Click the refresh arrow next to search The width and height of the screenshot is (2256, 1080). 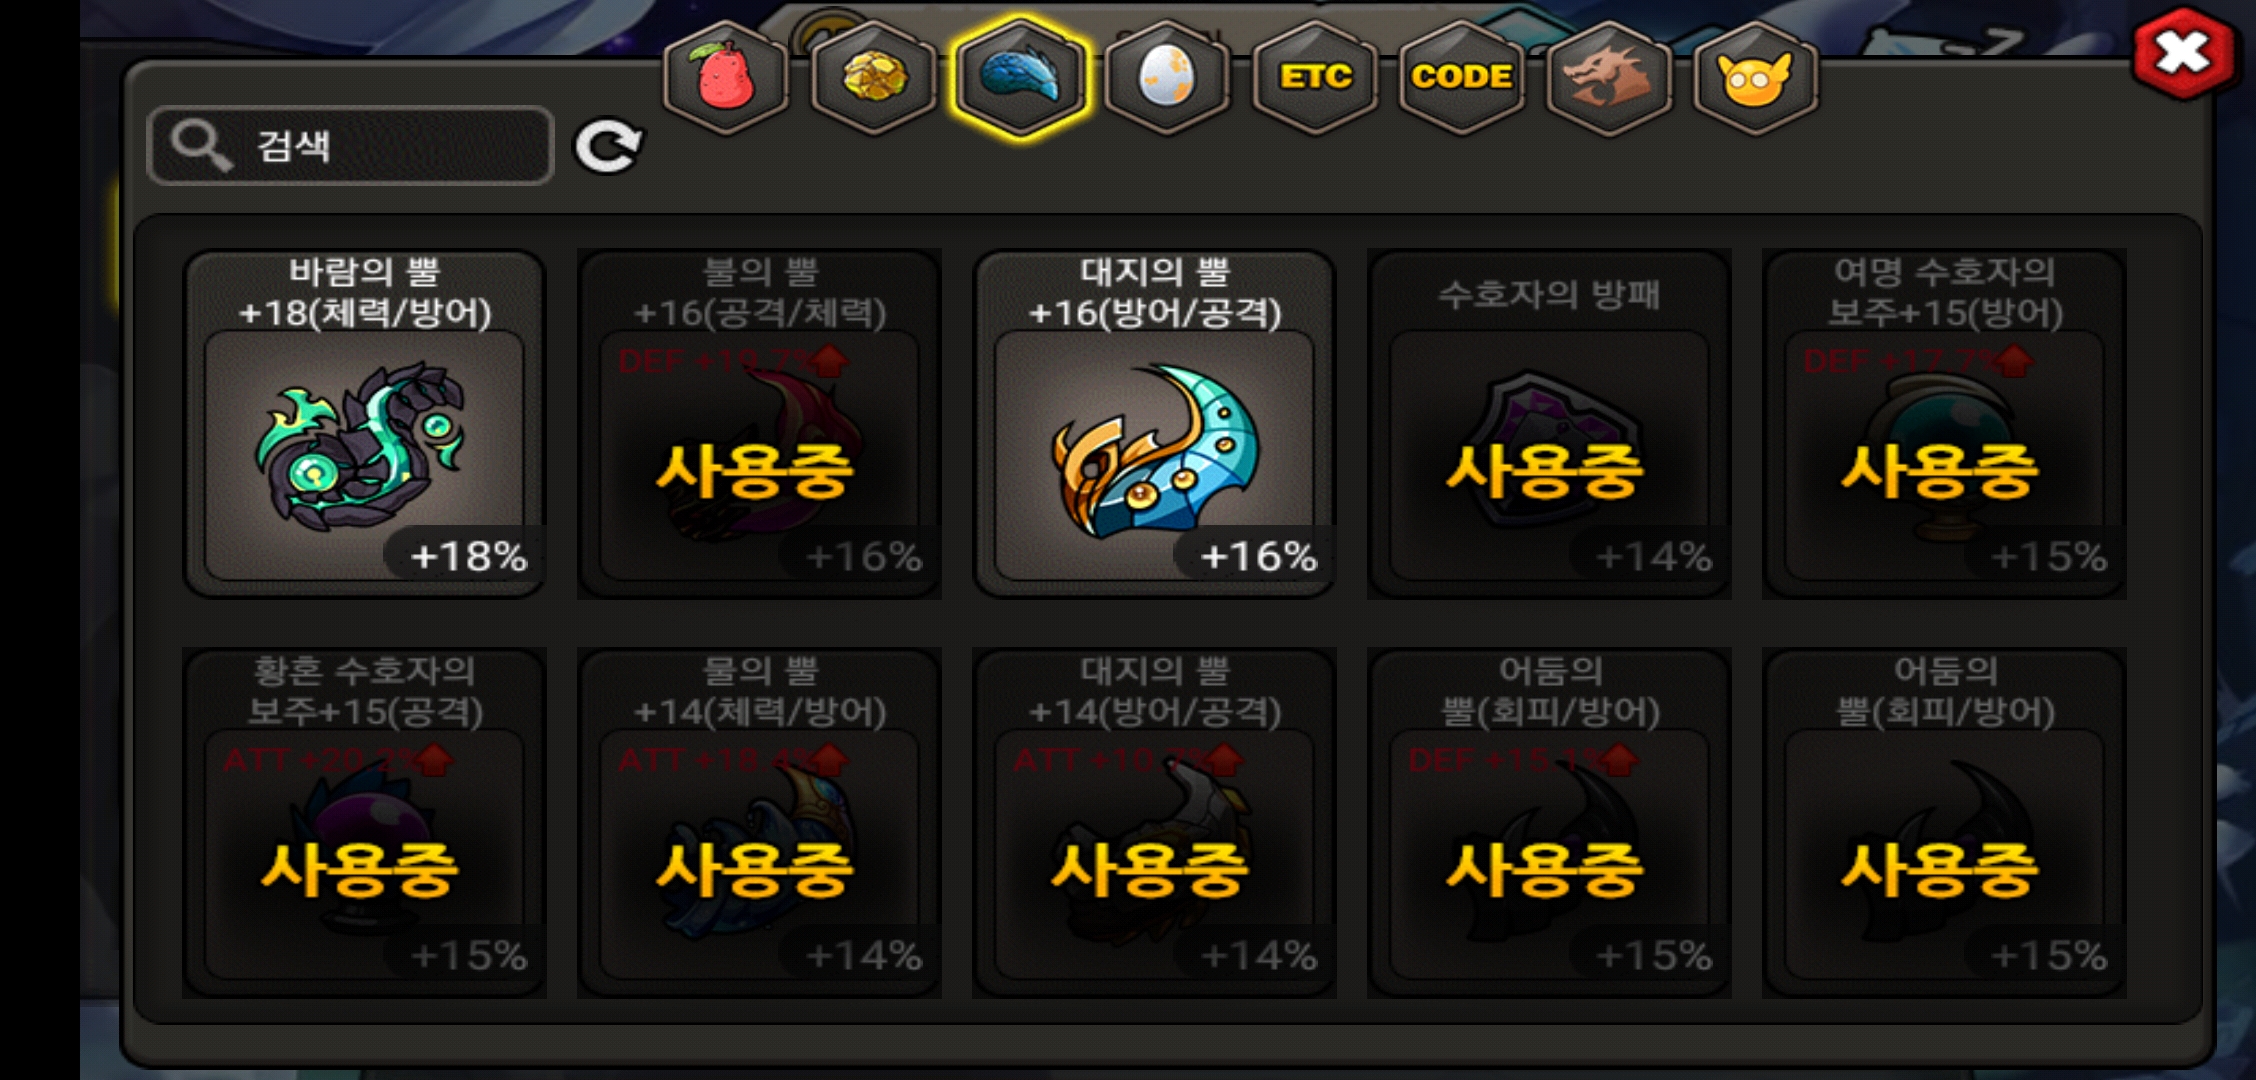tap(608, 147)
